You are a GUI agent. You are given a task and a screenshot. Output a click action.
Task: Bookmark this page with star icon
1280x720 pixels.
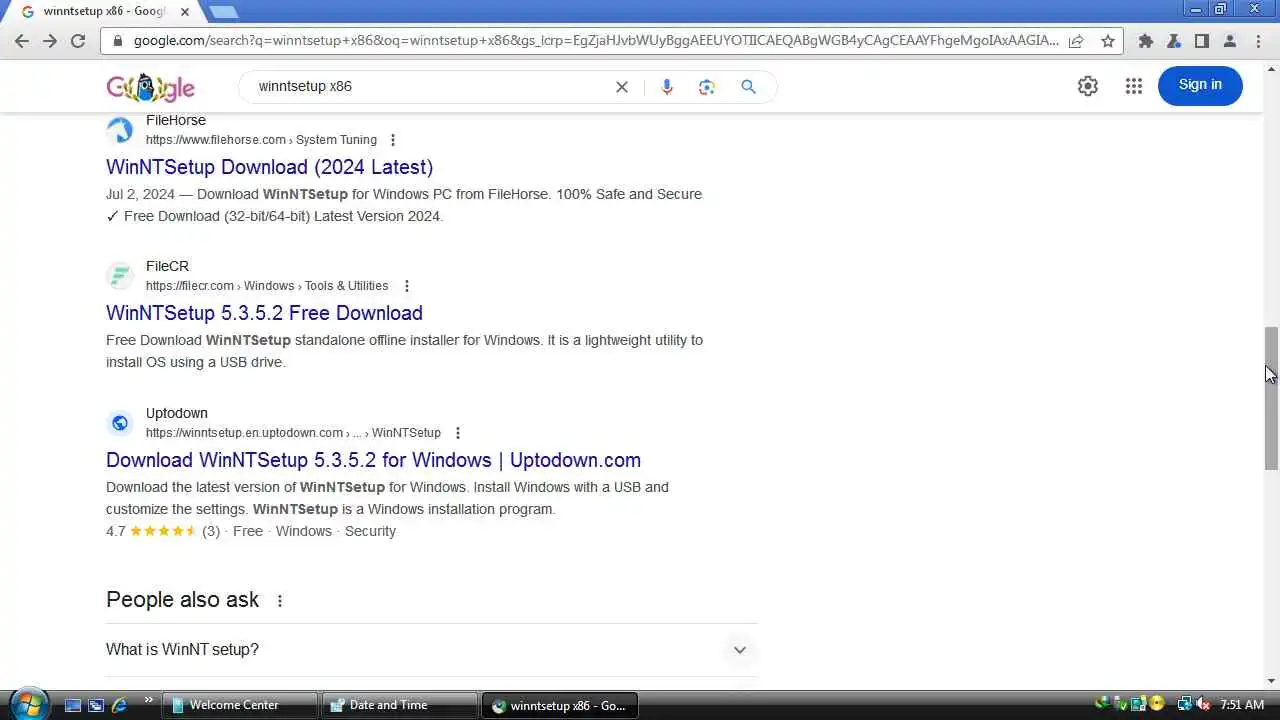click(1108, 41)
